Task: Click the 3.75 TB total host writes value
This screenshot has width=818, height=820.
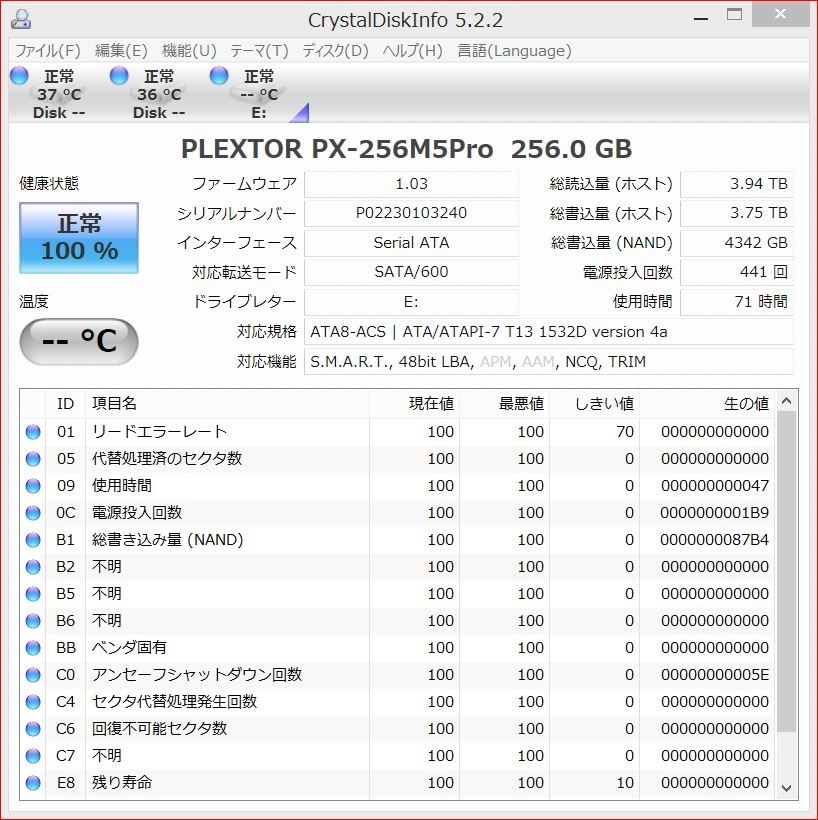Action: coord(736,213)
